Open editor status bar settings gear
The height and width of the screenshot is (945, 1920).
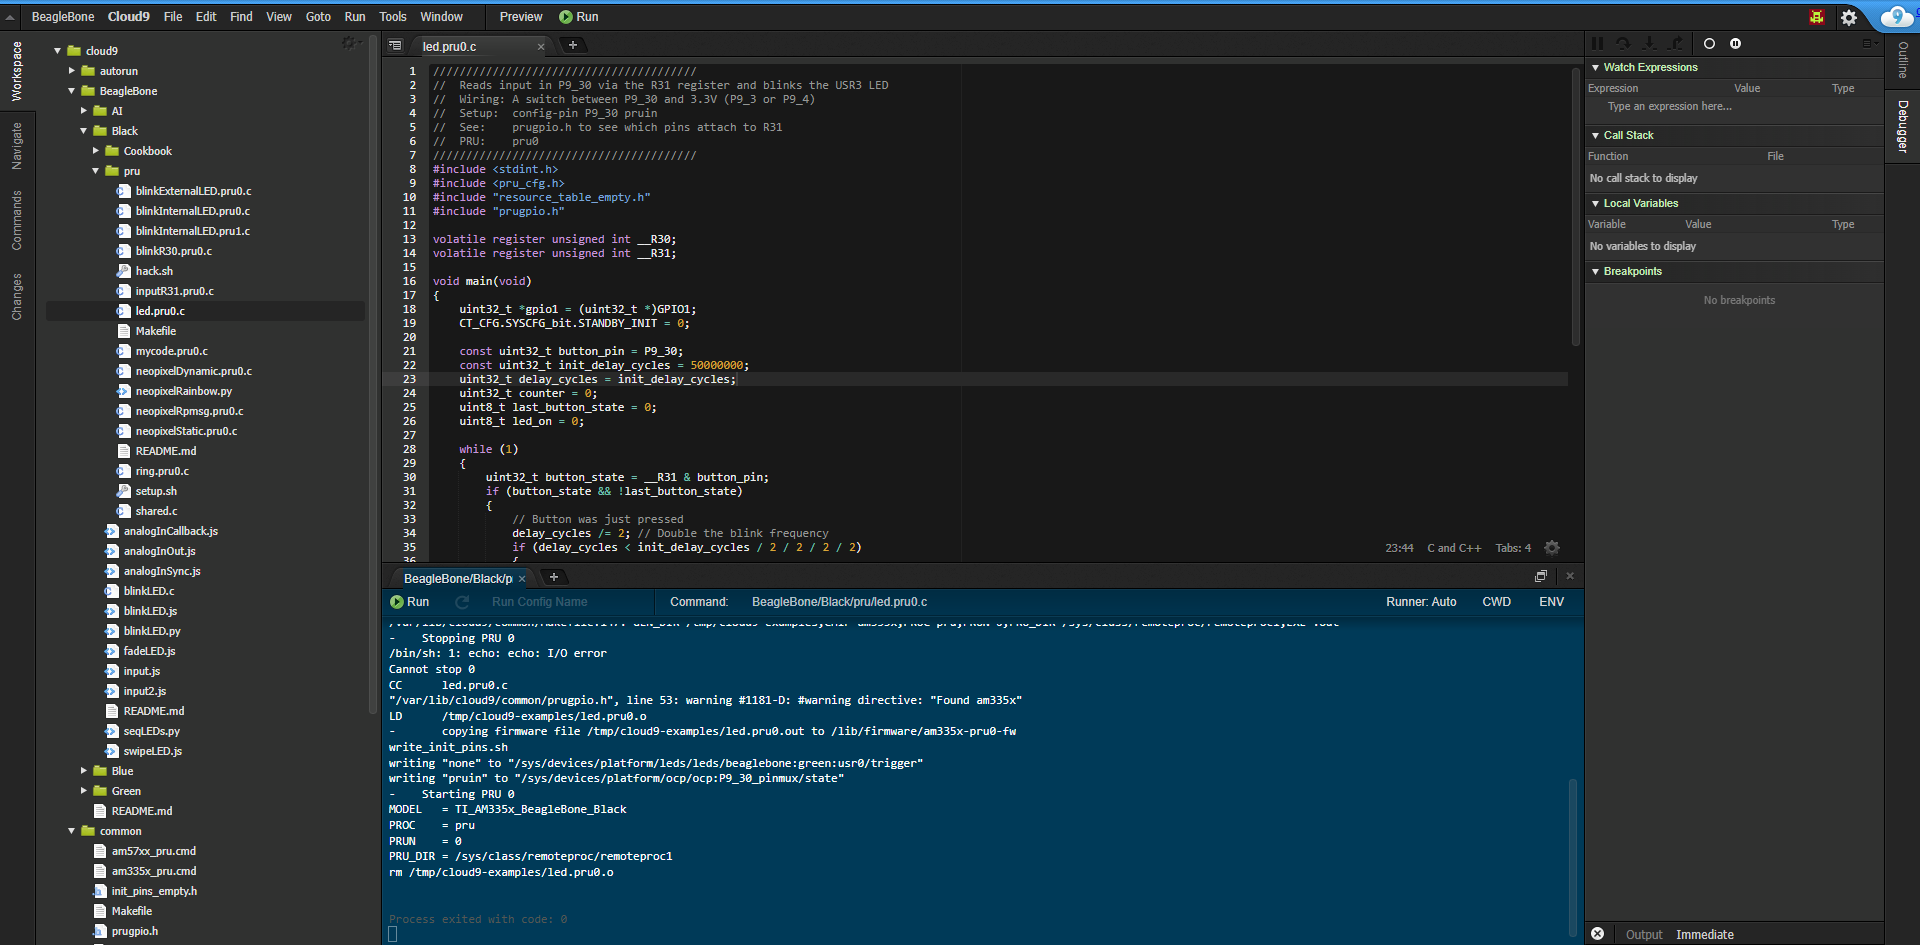click(1552, 548)
